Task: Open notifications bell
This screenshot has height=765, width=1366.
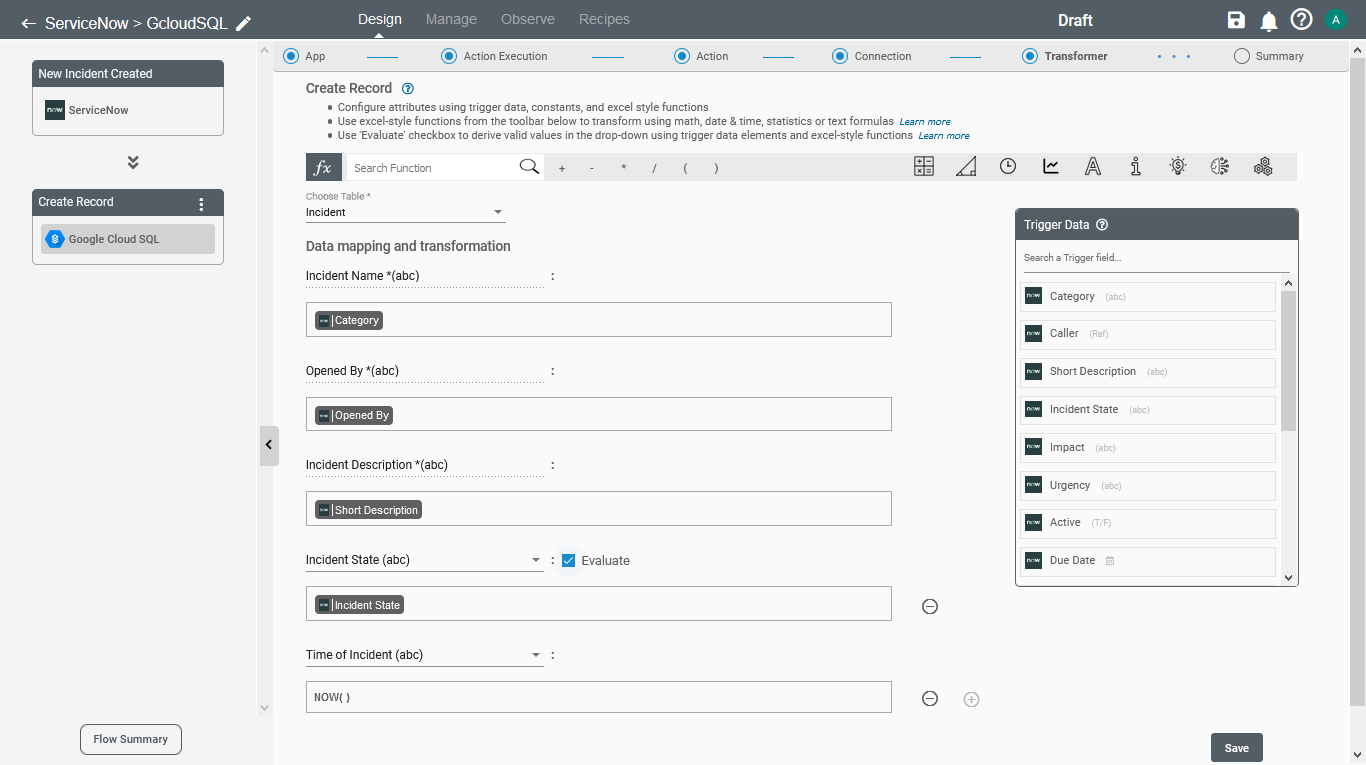Action: [x=1268, y=20]
